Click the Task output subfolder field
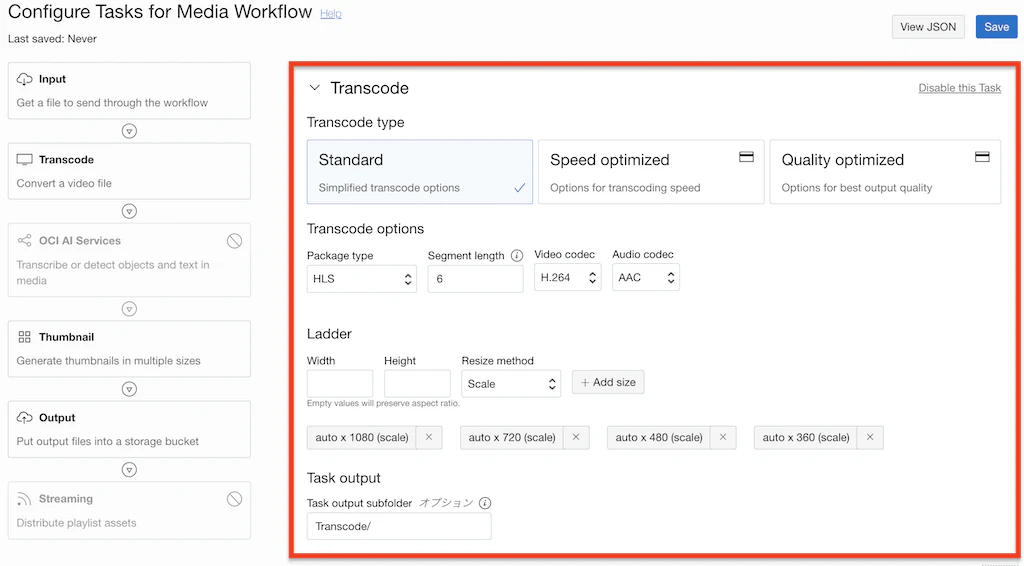This screenshot has height=566, width=1024. (399, 526)
